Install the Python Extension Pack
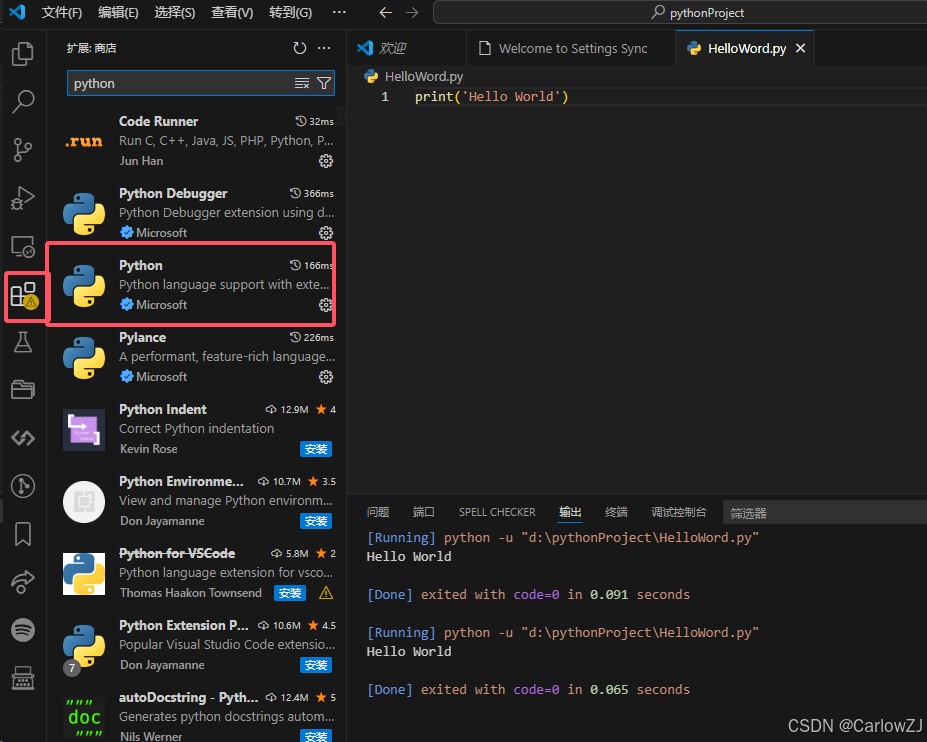The image size is (927, 742). (316, 665)
